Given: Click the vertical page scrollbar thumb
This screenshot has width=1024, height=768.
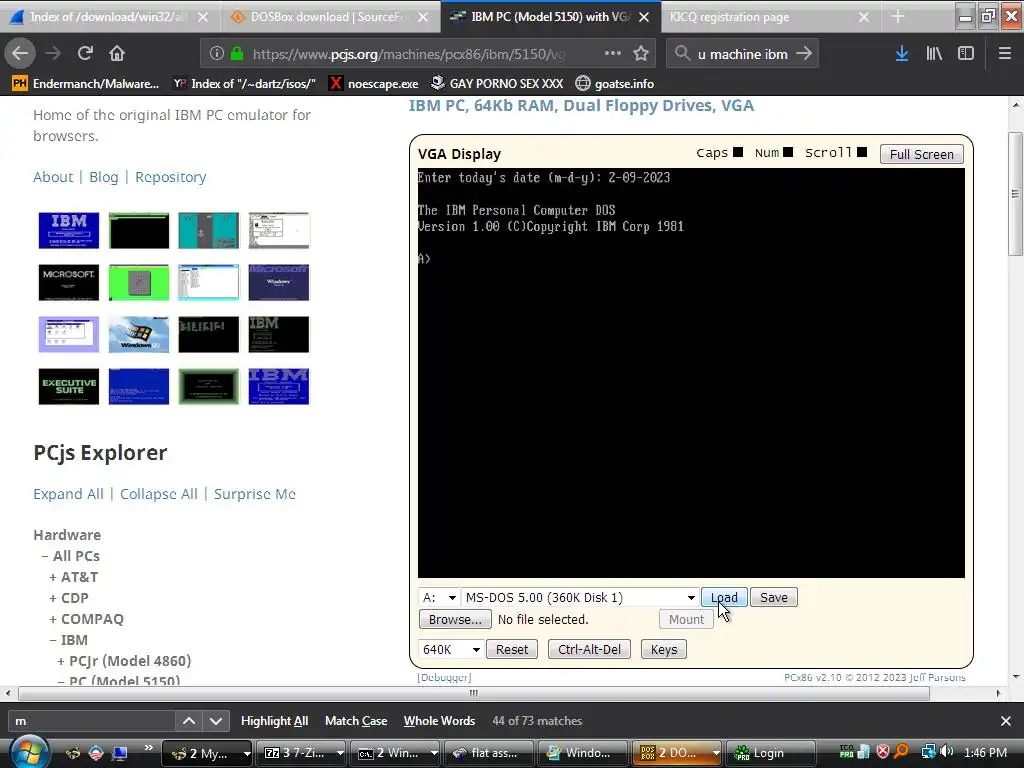Looking at the screenshot, I should (x=1014, y=193).
